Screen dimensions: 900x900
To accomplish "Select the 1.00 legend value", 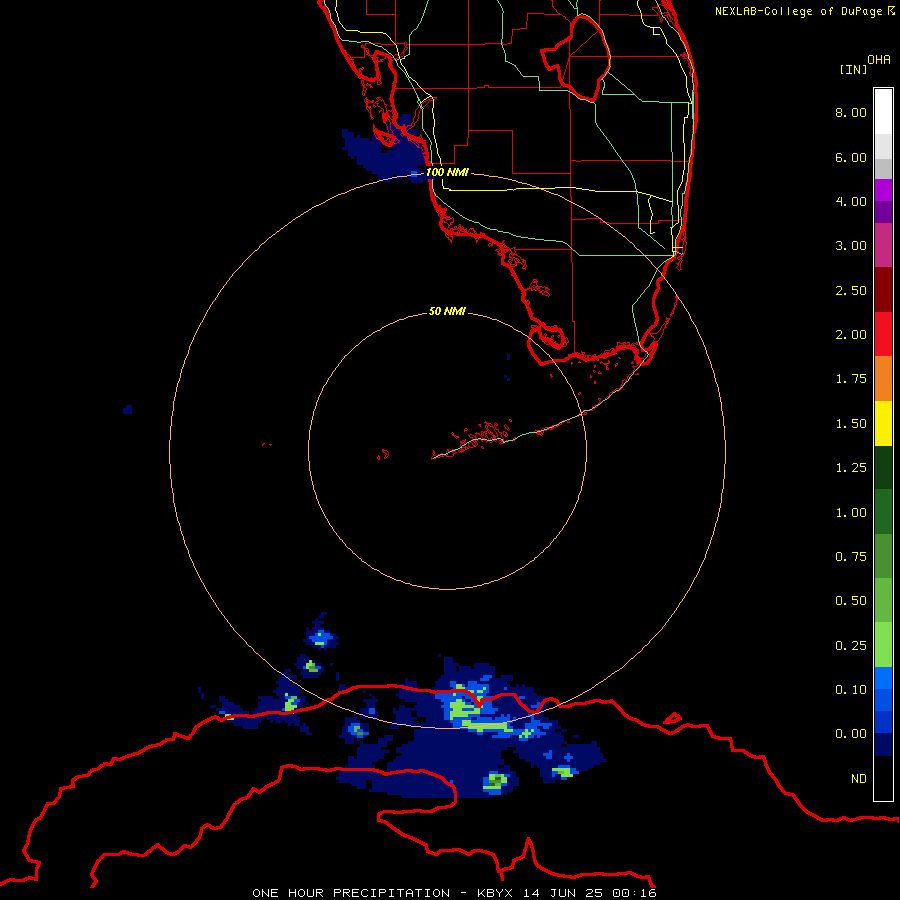I will tap(851, 513).
